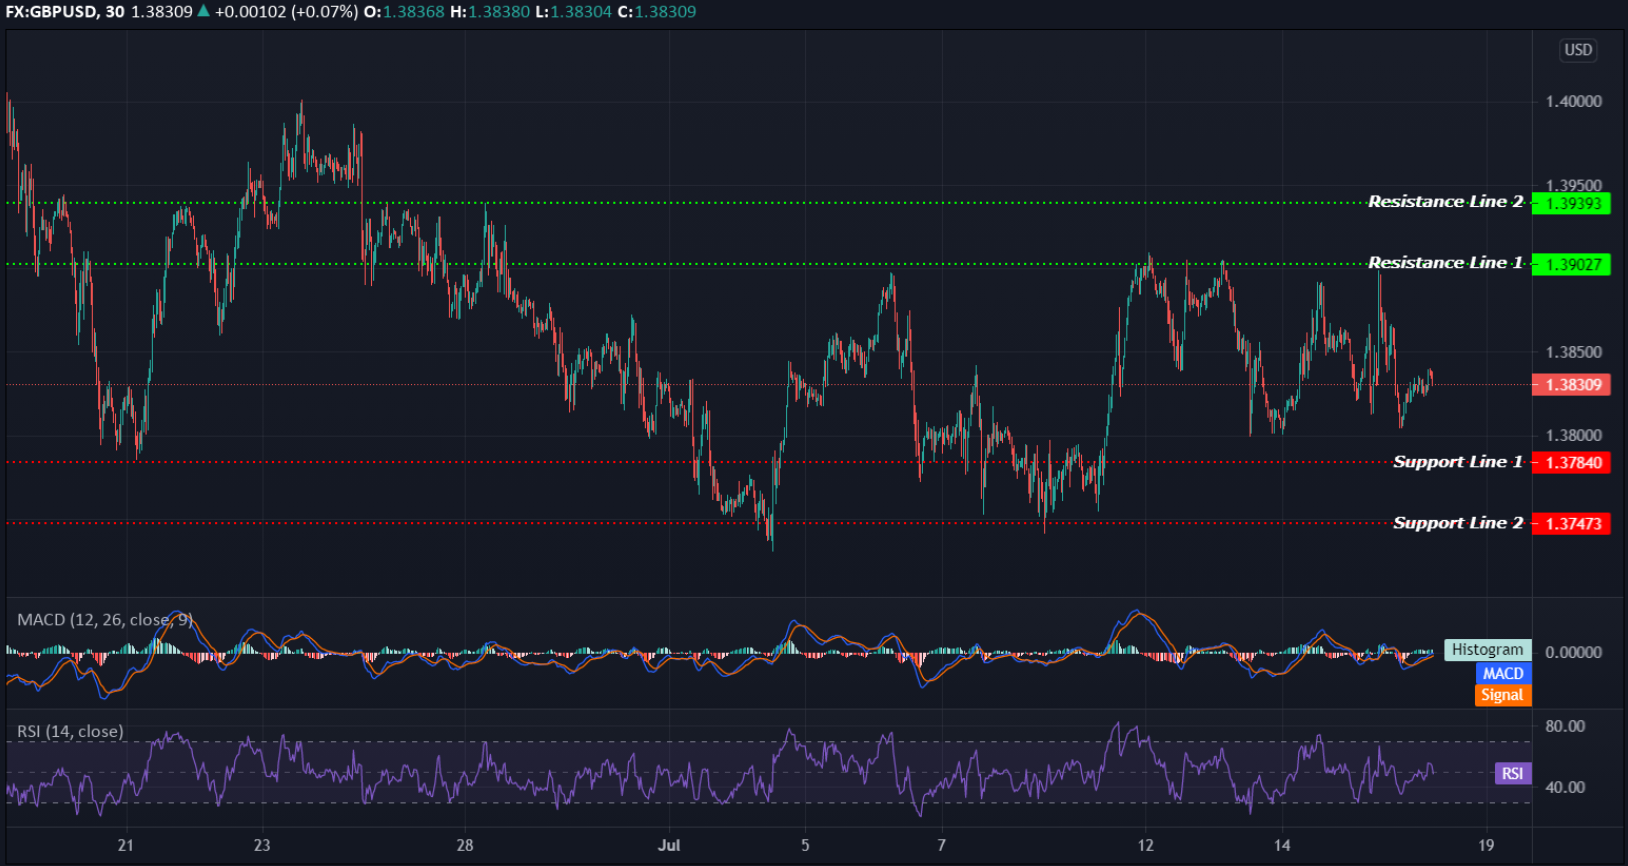Select the FX:GBPUSD symbol title
Image resolution: width=1628 pixels, height=866 pixels.
(51, 12)
